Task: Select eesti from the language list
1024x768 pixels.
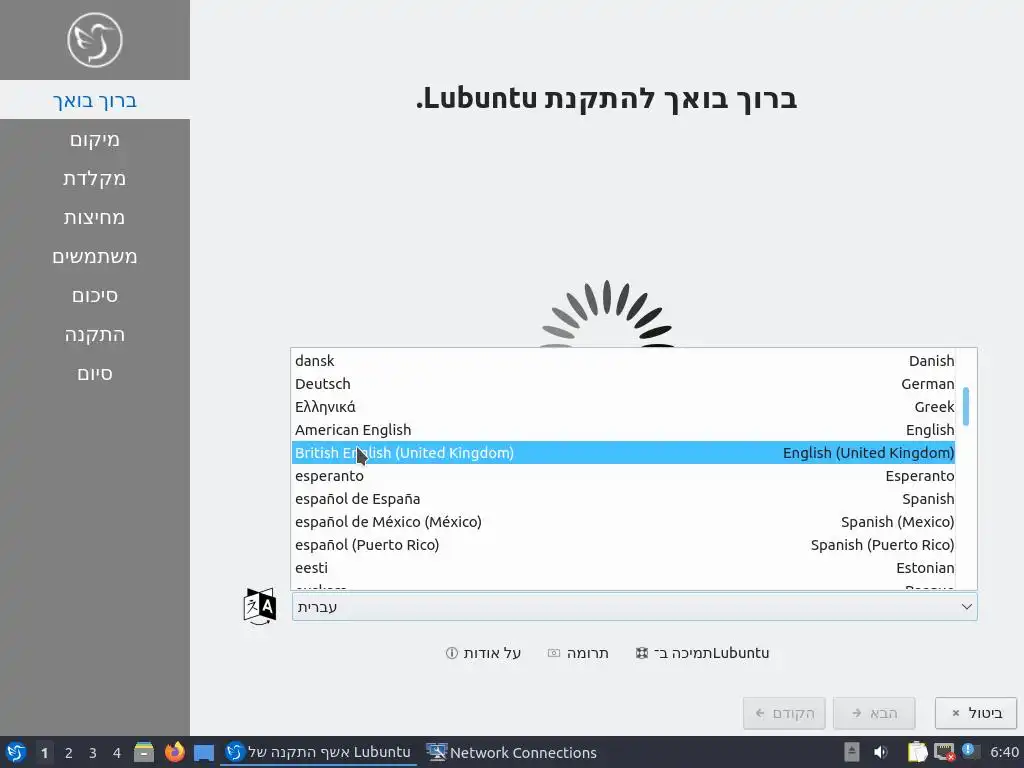Action: [x=624, y=568]
